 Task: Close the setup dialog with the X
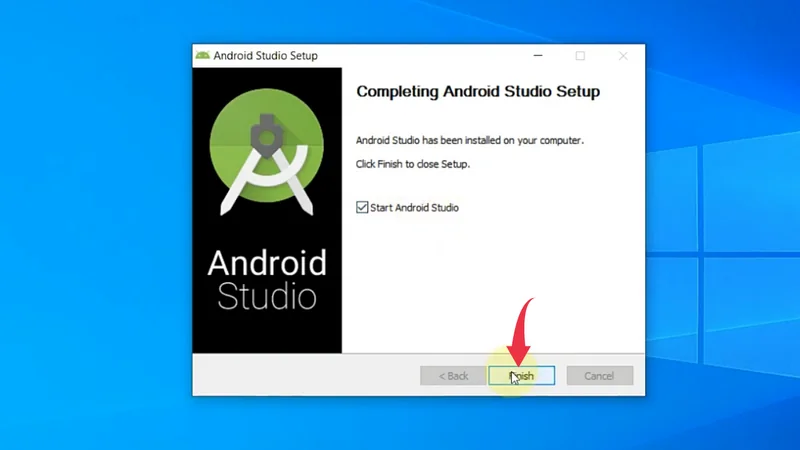[x=621, y=56]
